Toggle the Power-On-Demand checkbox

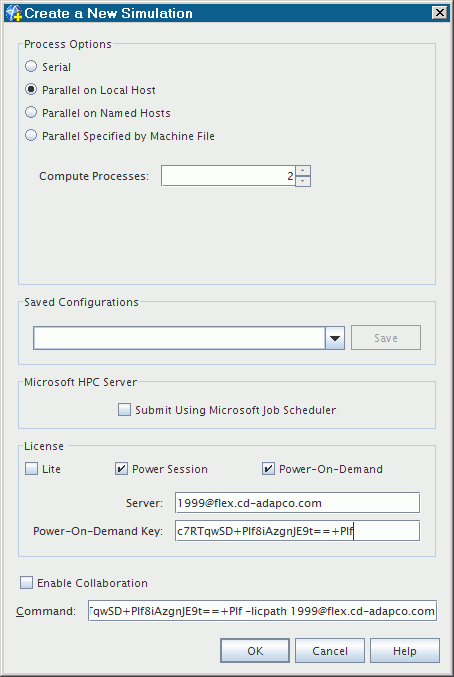[x=268, y=469]
